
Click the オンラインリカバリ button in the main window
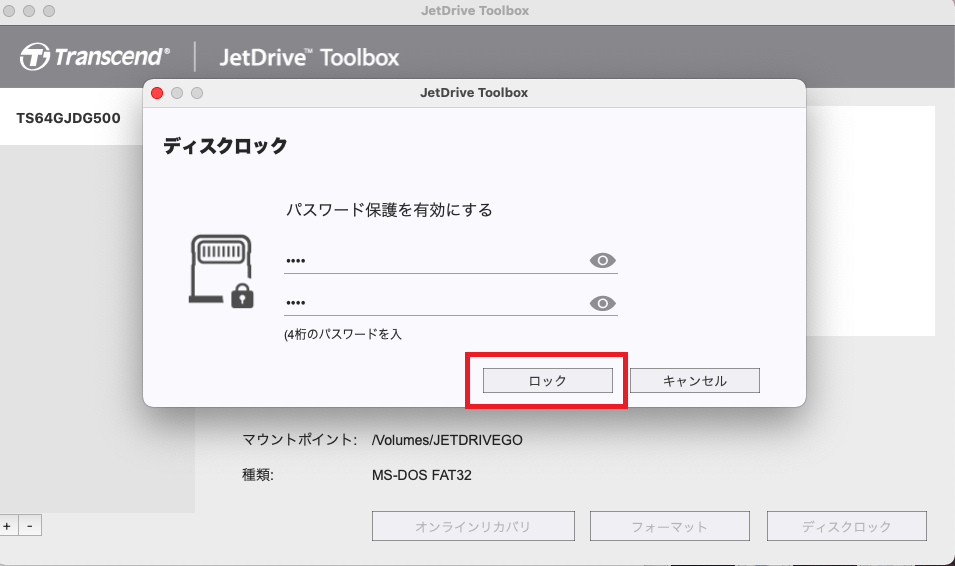tap(473, 526)
